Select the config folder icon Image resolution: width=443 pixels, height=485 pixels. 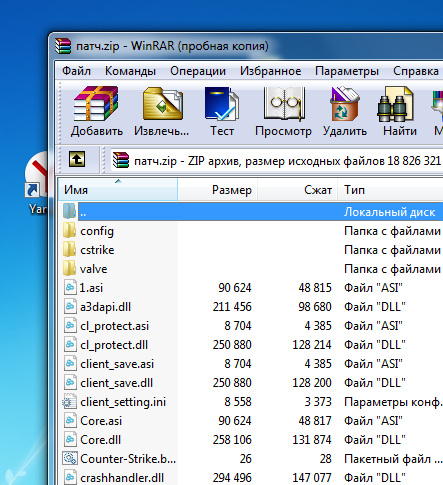coord(70,231)
